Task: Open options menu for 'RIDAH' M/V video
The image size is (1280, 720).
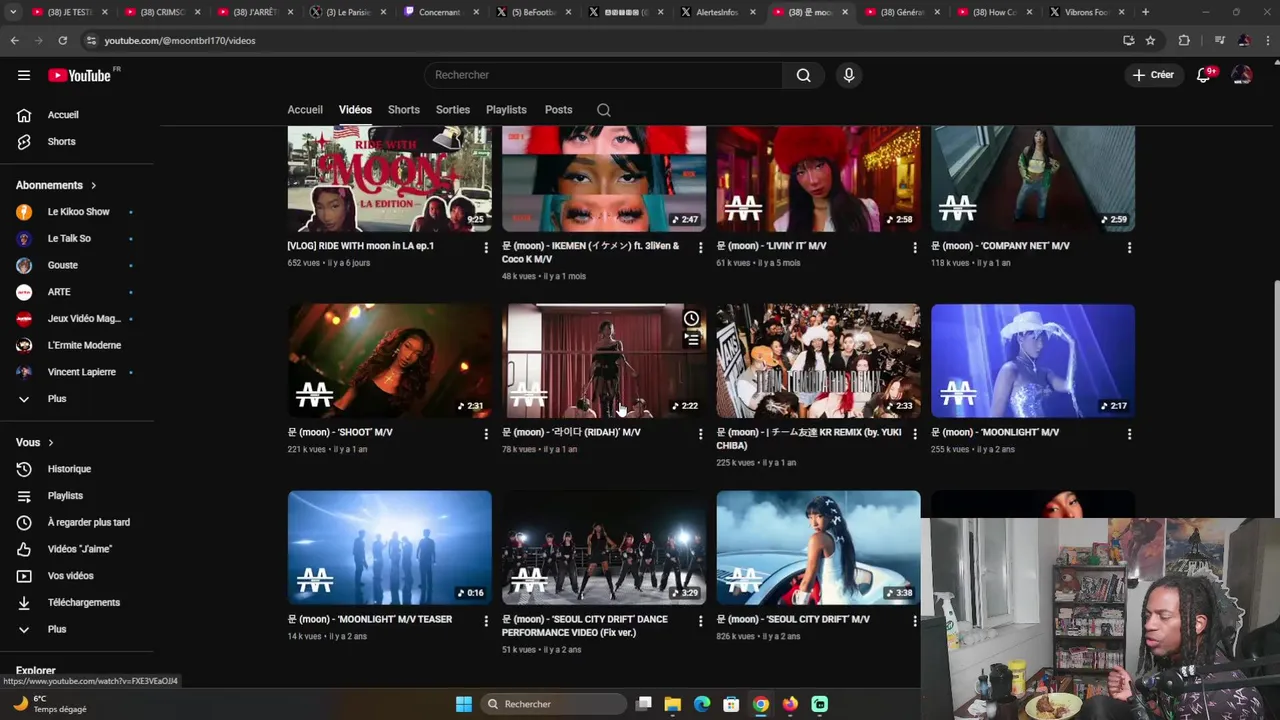Action: click(x=700, y=434)
